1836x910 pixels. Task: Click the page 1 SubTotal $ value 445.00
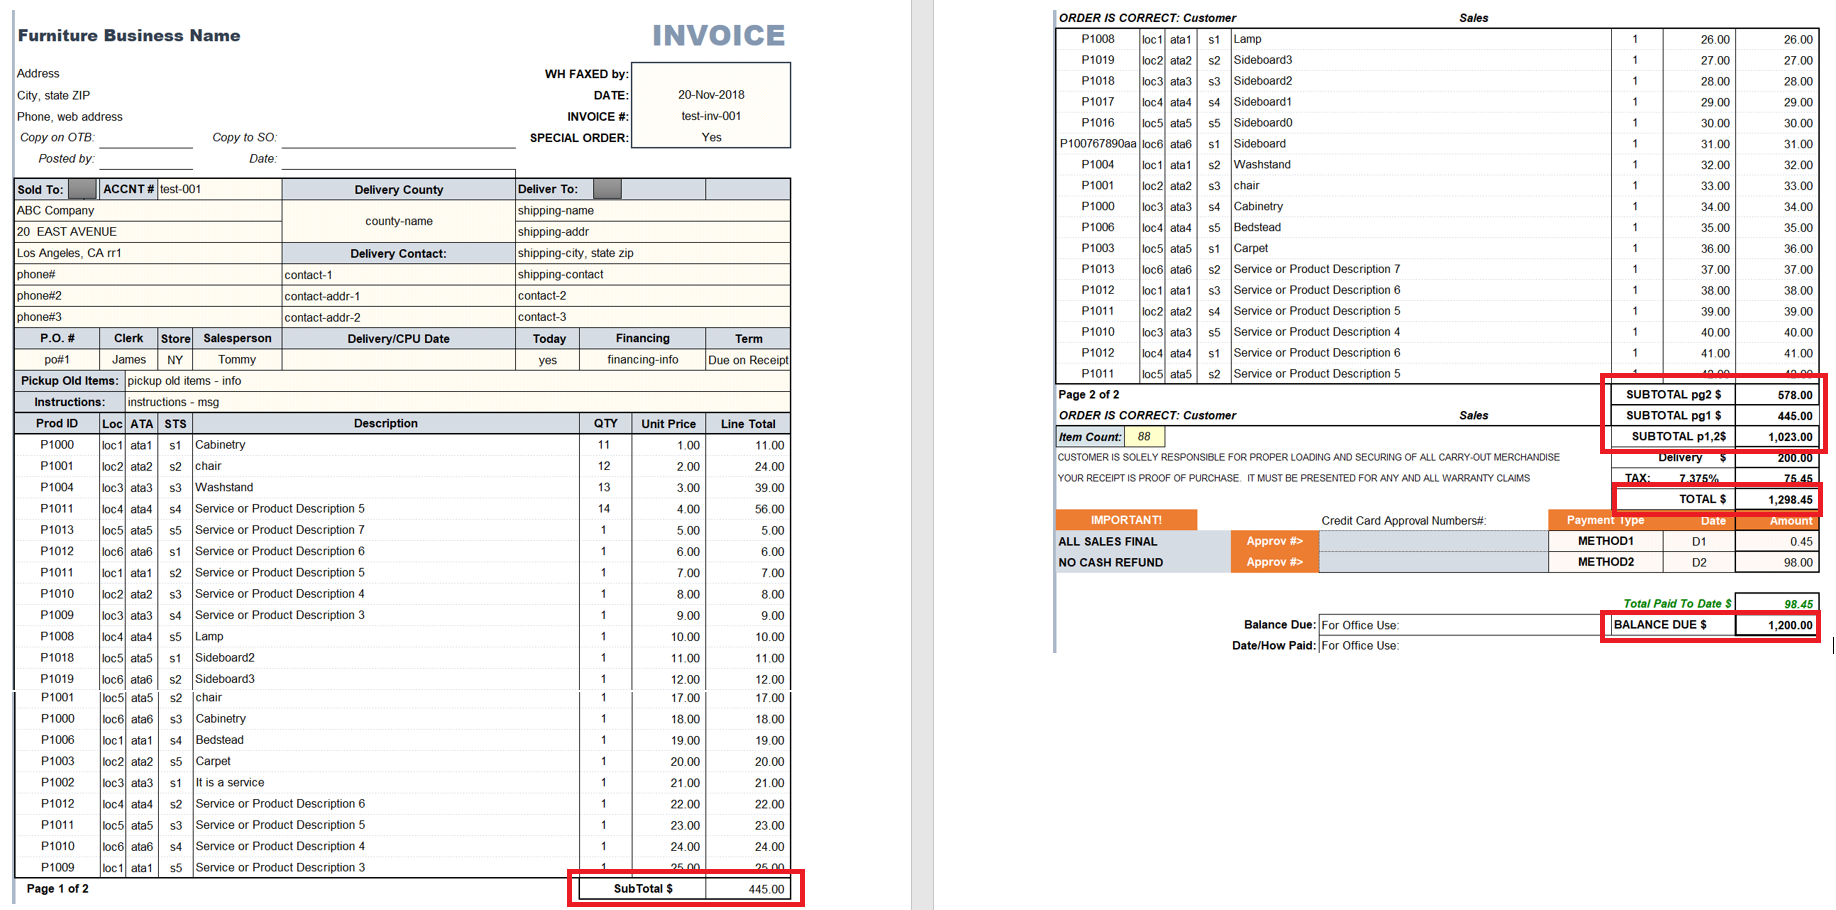766,889
